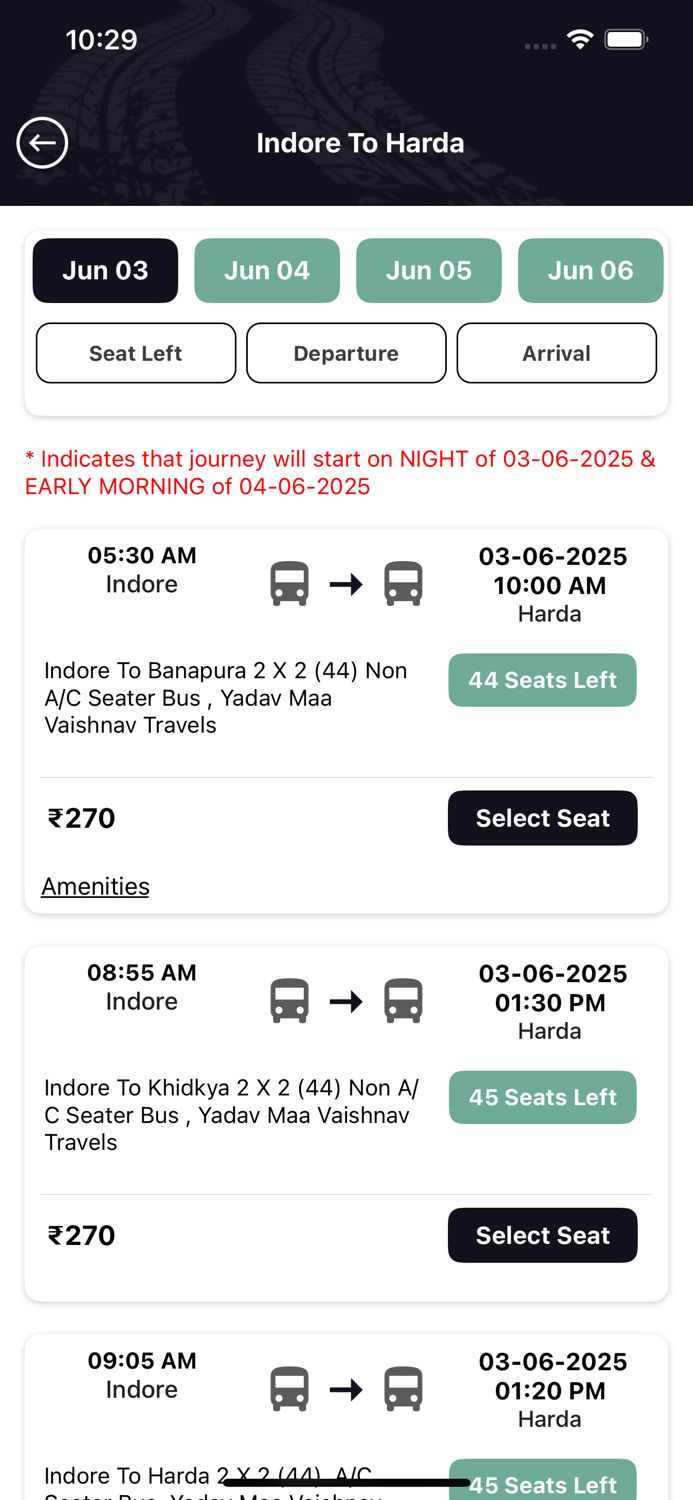This screenshot has height=1500, width=693.
Task: Click the 45 Seats Left badge on Khidkya bus
Action: click(x=543, y=1097)
